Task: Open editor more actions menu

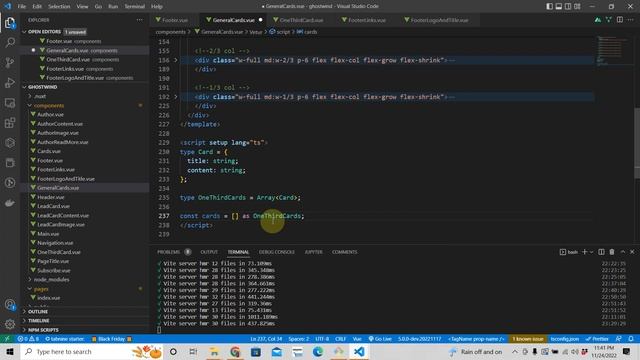Action: [631, 20]
